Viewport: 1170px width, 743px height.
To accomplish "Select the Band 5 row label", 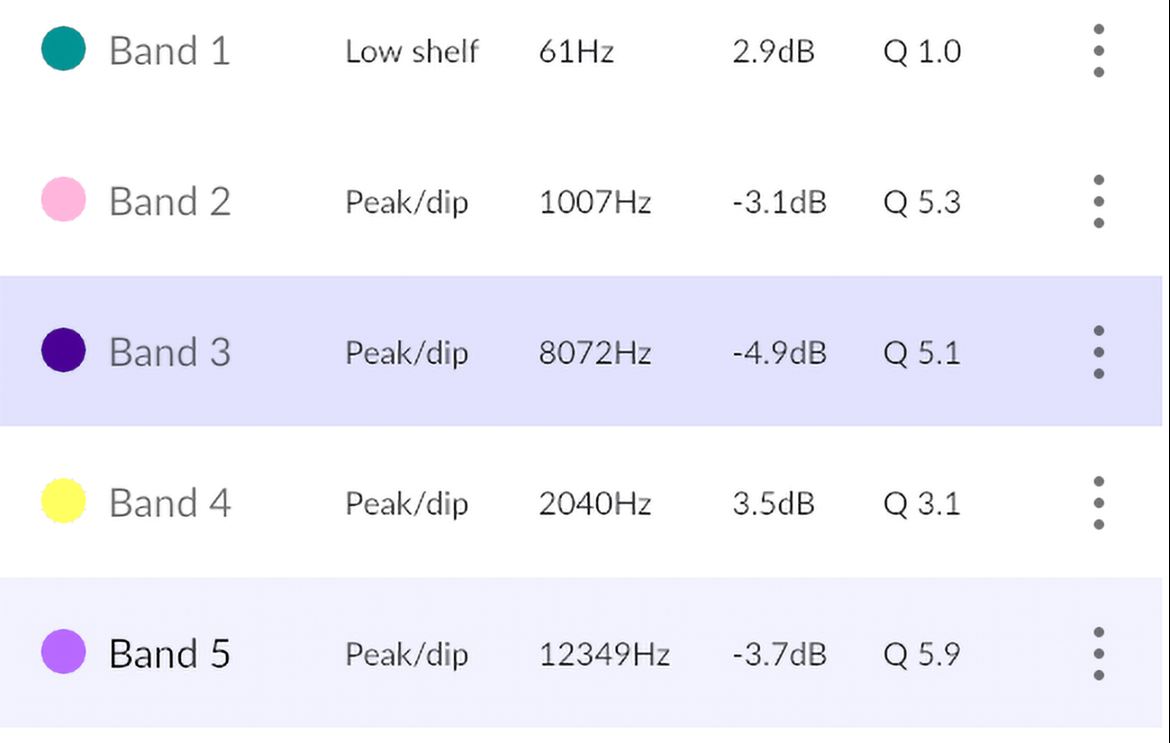I will pyautogui.click(x=169, y=653).
